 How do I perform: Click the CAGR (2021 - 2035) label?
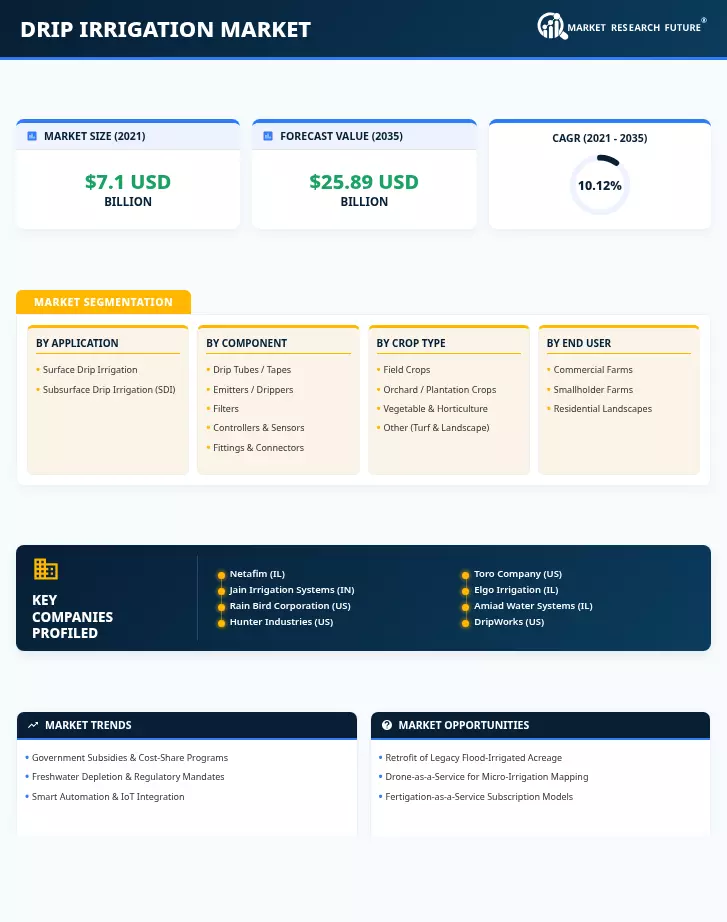(x=599, y=138)
